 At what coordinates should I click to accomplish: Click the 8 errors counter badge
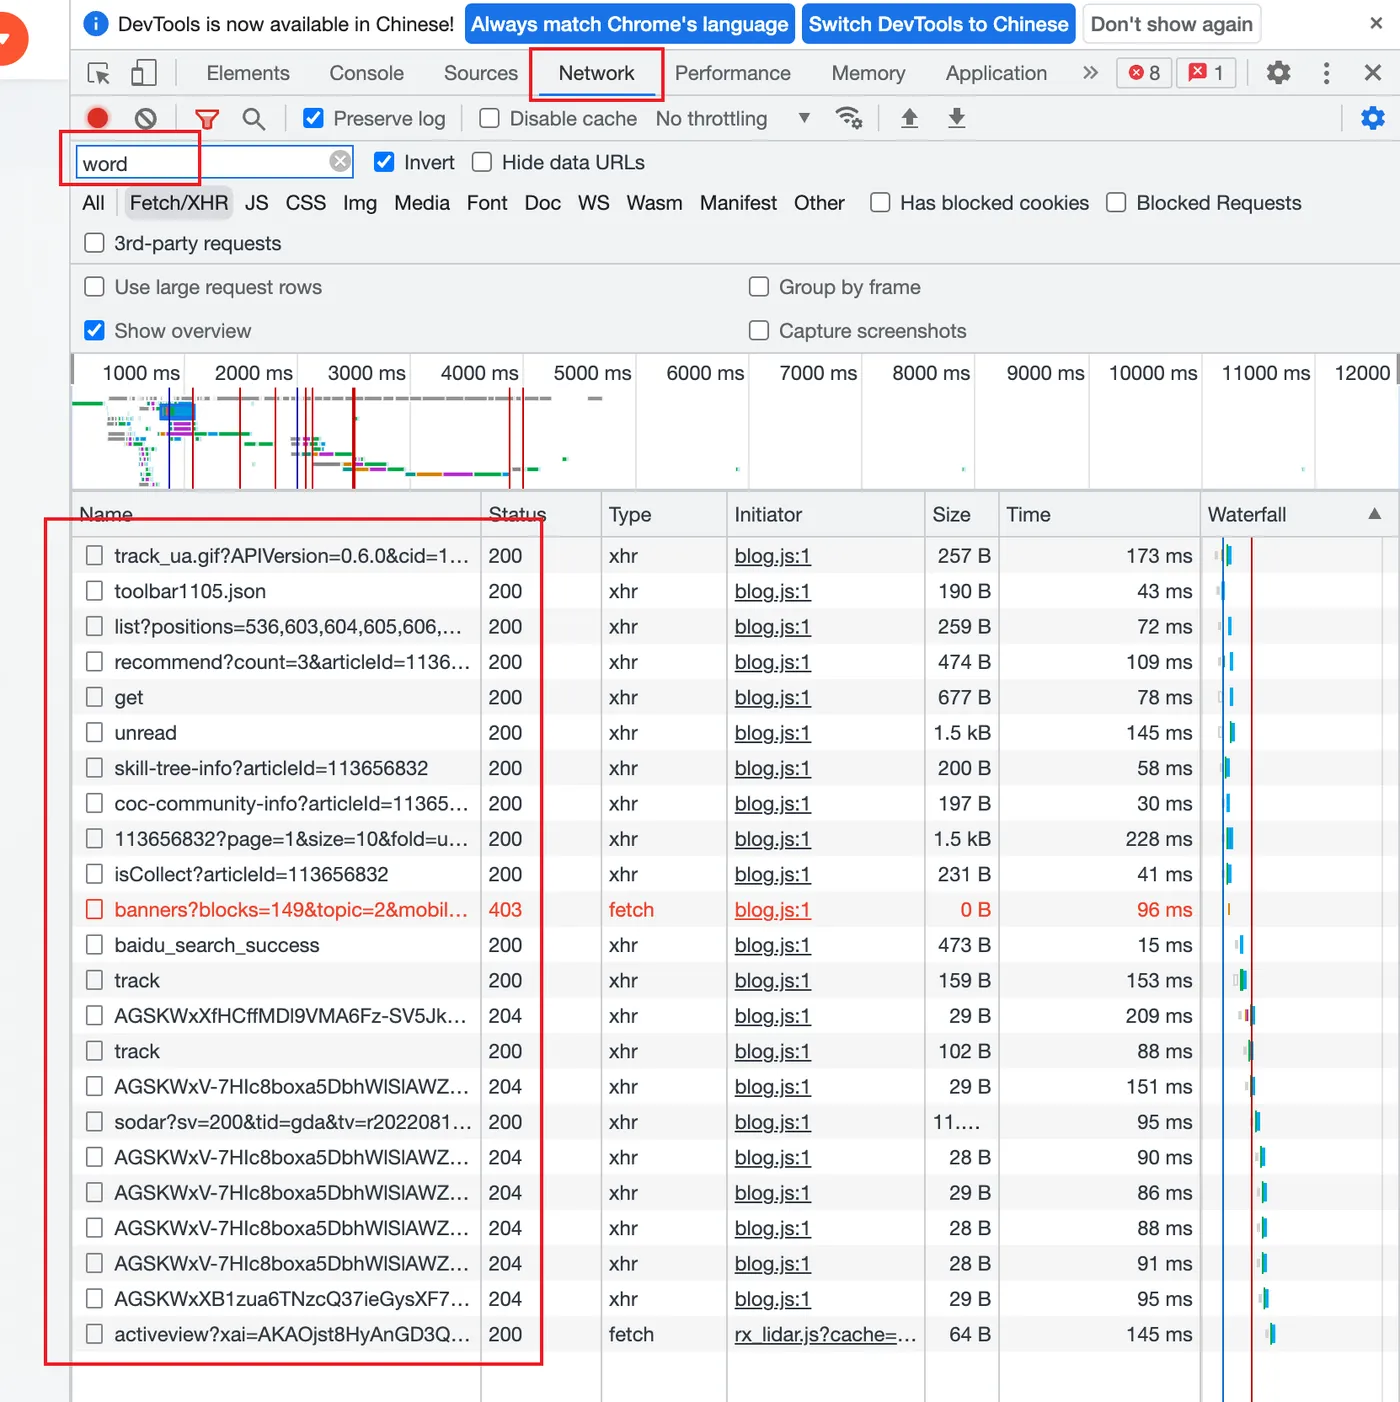point(1144,73)
